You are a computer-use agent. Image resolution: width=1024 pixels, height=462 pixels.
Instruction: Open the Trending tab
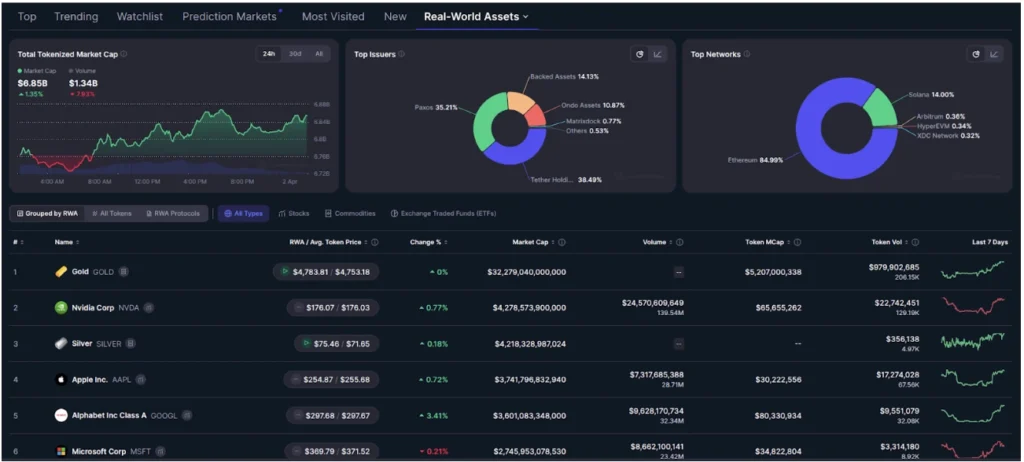click(x=76, y=16)
